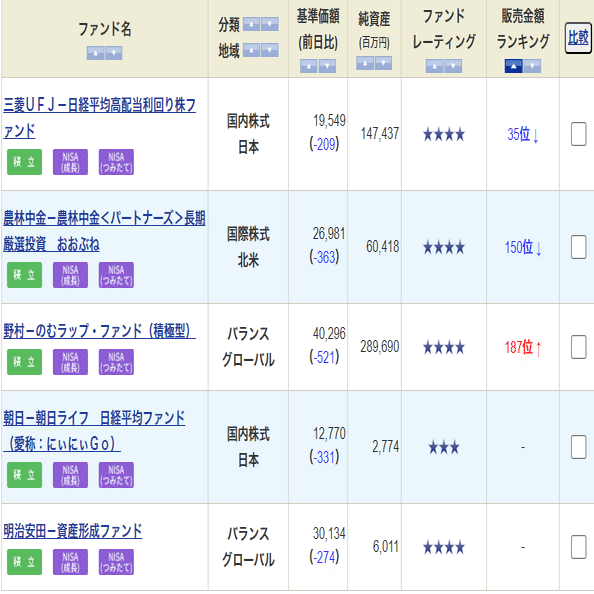Viewport: 594px width, 594px height.
Task: Sort fund name ascending arrow
Action: pyautogui.click(x=95, y=53)
